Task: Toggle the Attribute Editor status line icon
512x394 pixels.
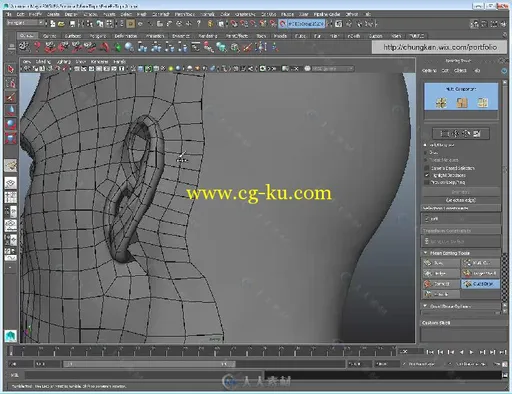Action: point(484,24)
